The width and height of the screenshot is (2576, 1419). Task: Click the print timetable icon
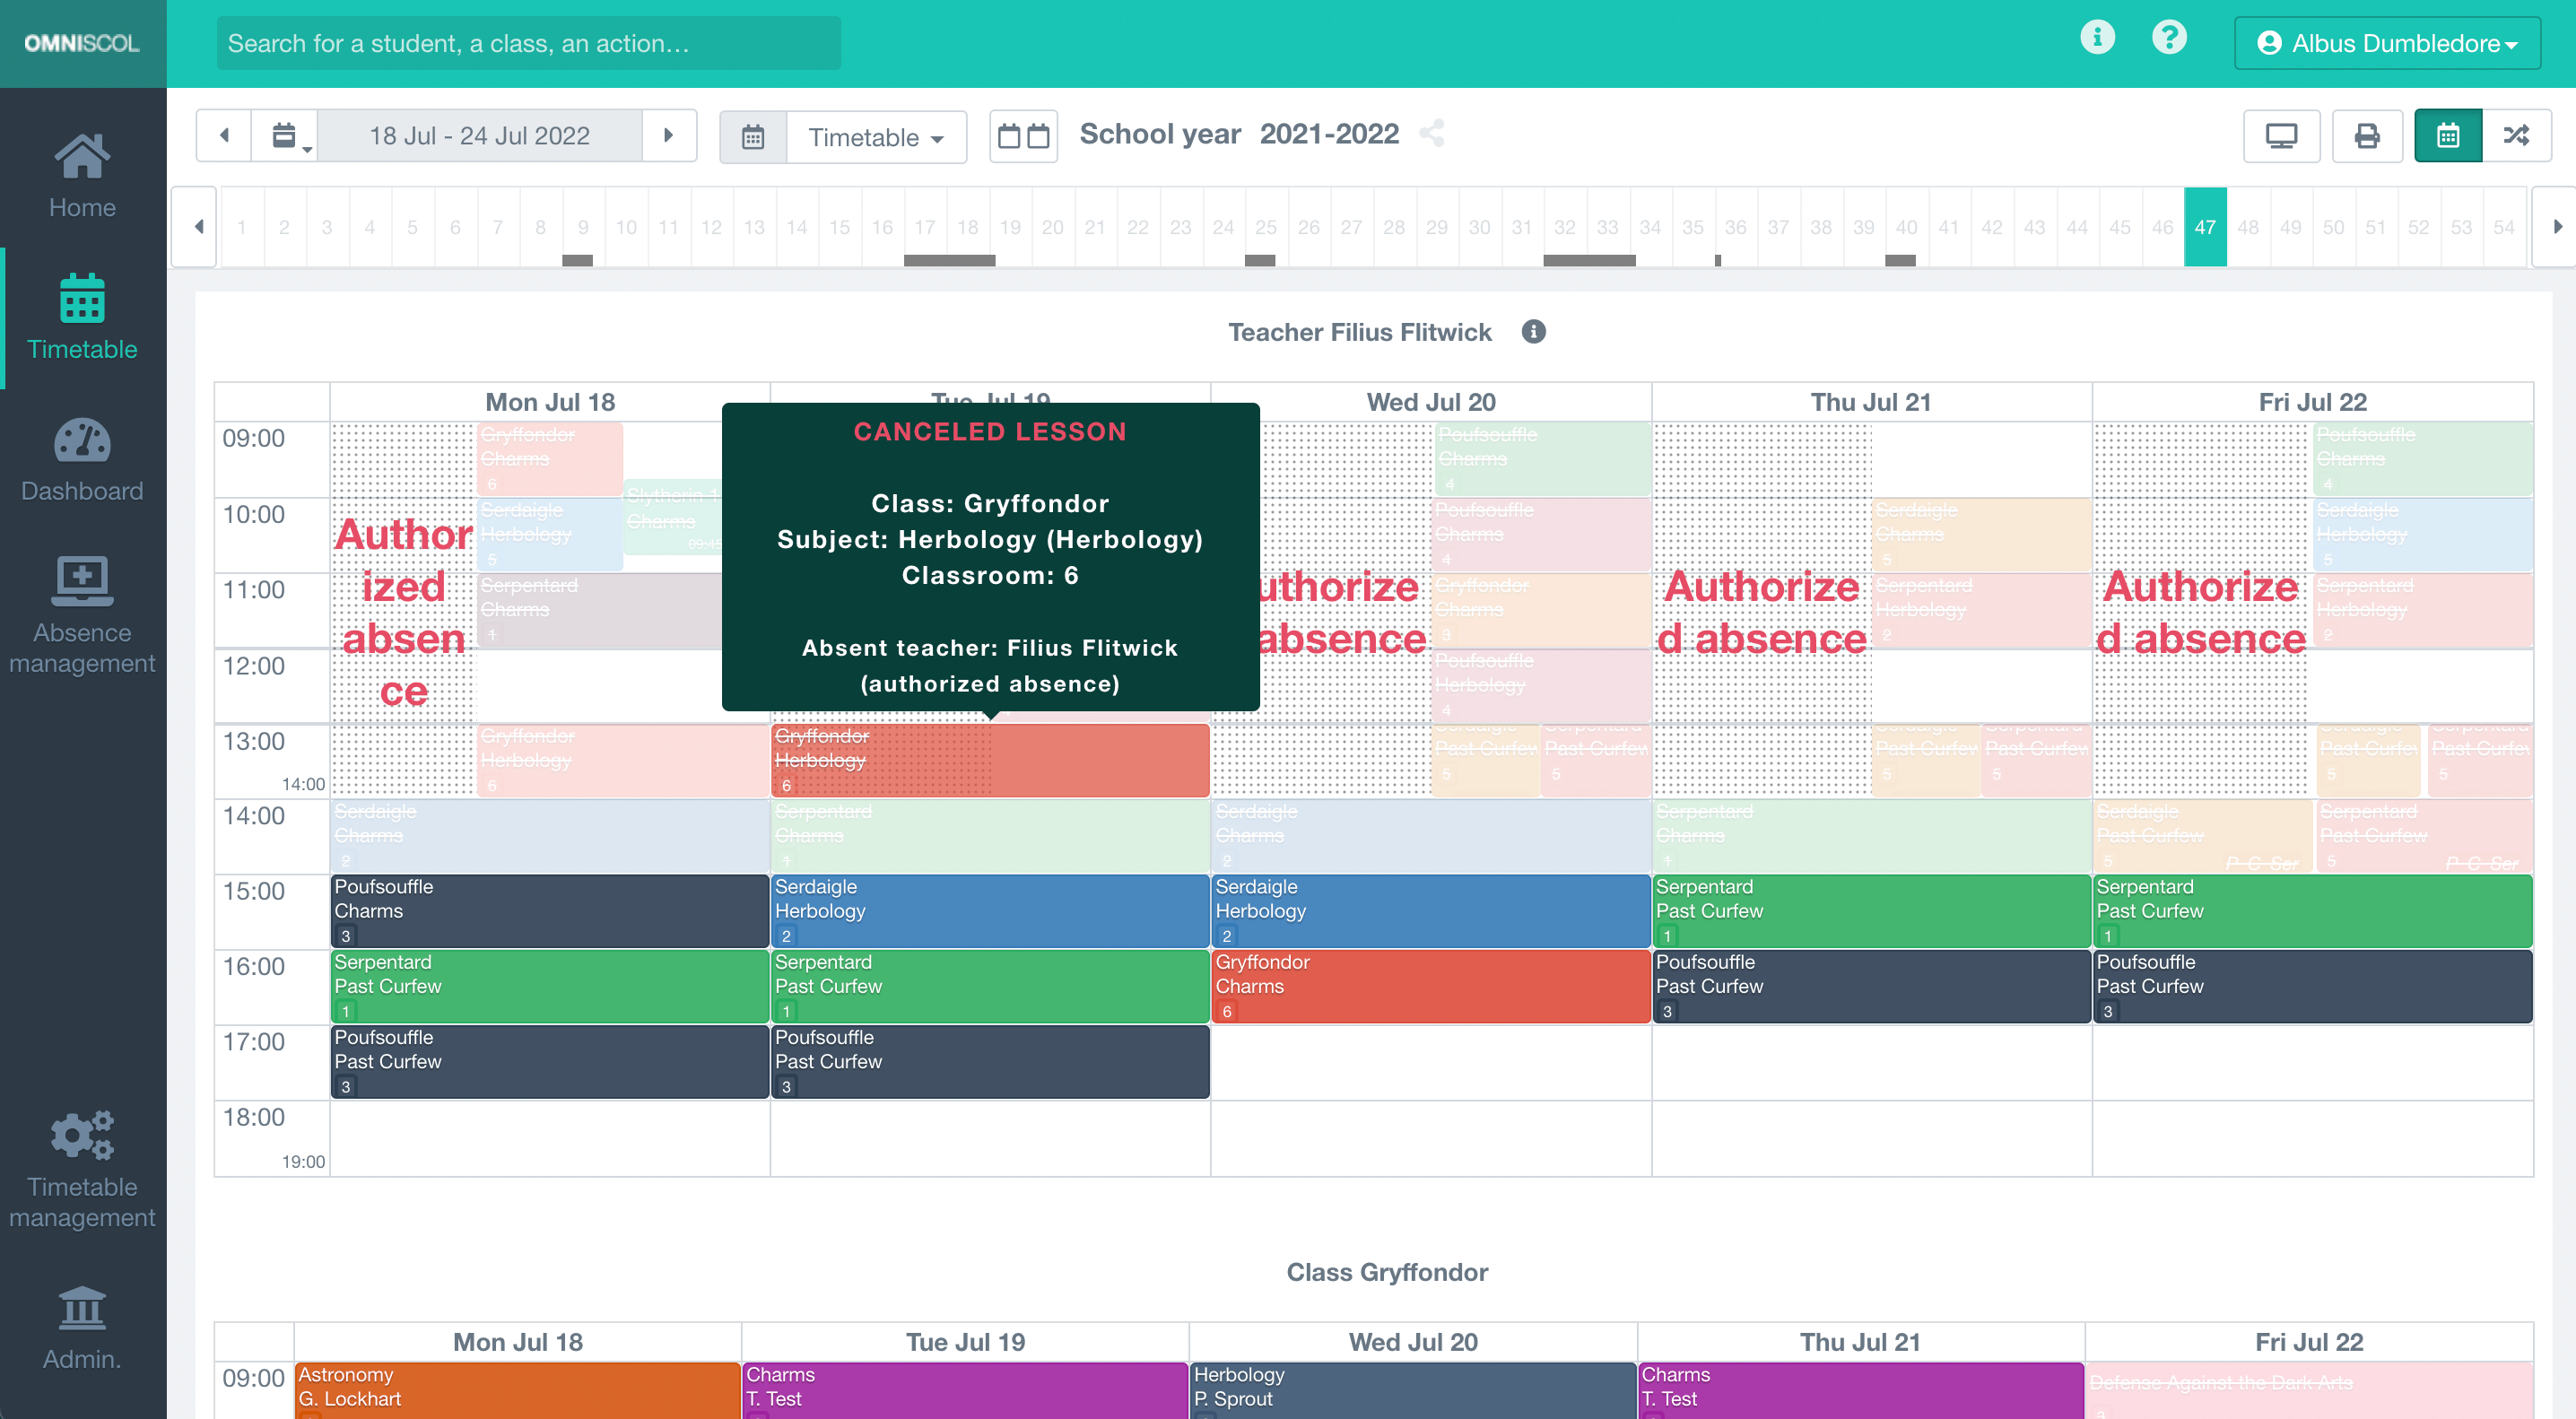coord(2366,135)
